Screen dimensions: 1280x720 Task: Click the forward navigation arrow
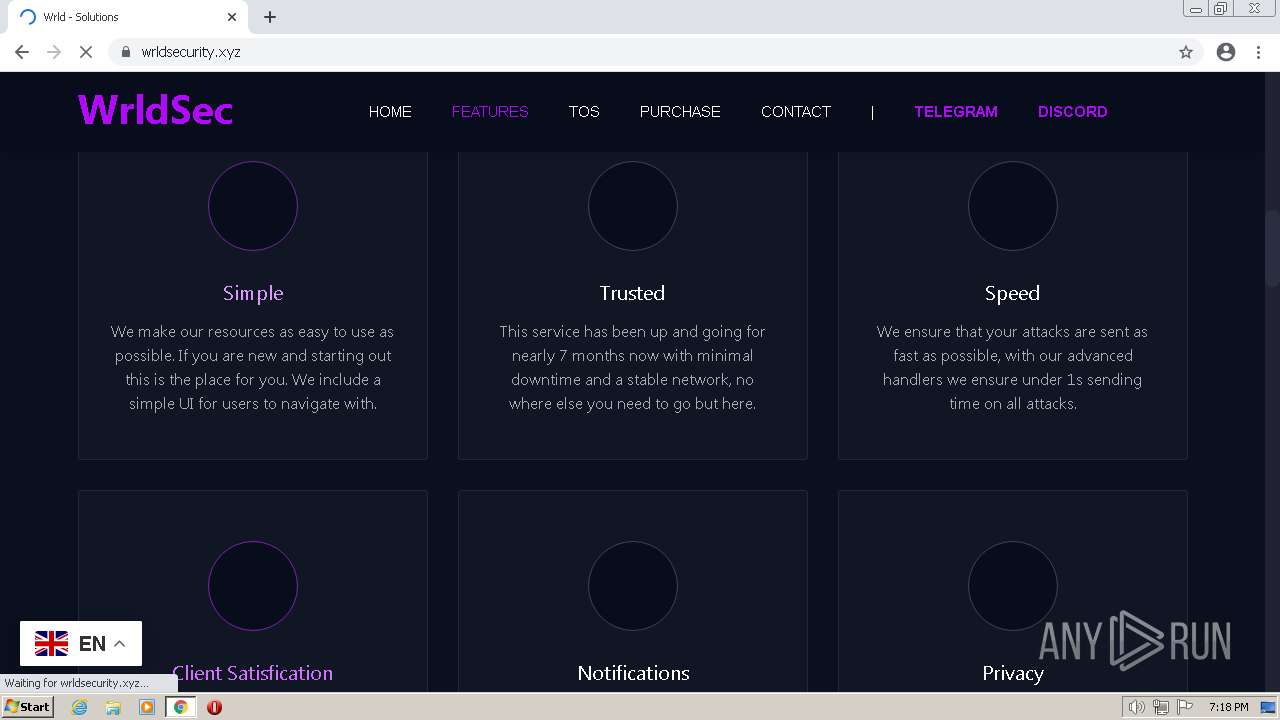tap(54, 52)
